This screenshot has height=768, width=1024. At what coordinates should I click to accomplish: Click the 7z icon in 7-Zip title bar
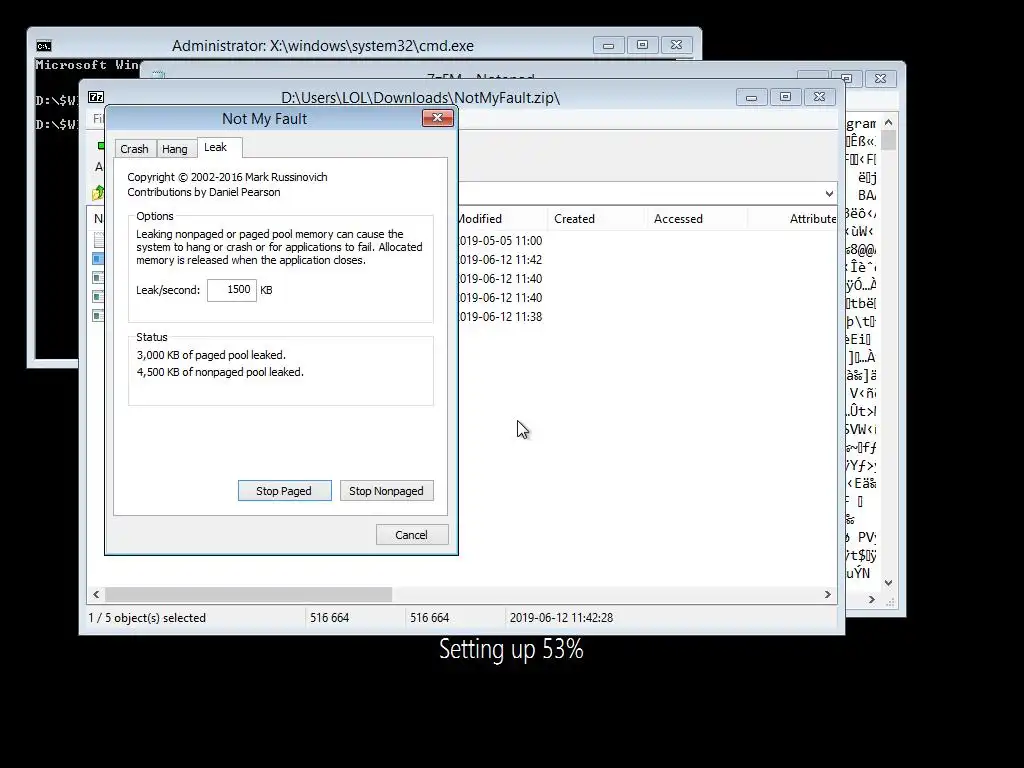(96, 97)
